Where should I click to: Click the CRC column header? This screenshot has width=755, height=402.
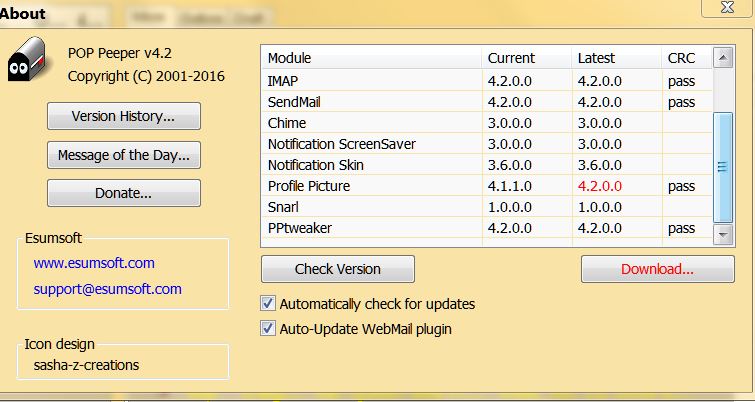(687, 58)
